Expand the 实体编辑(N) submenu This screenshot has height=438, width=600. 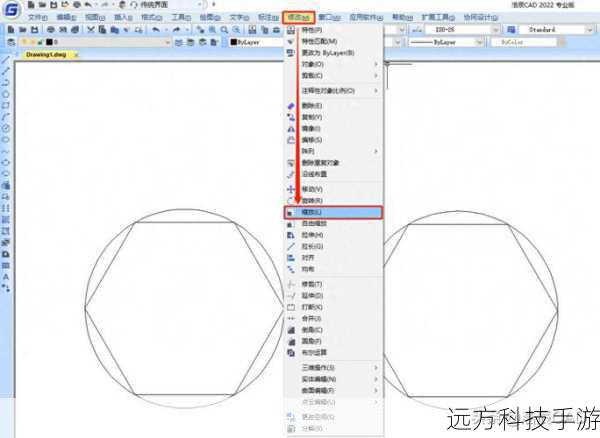click(x=334, y=379)
